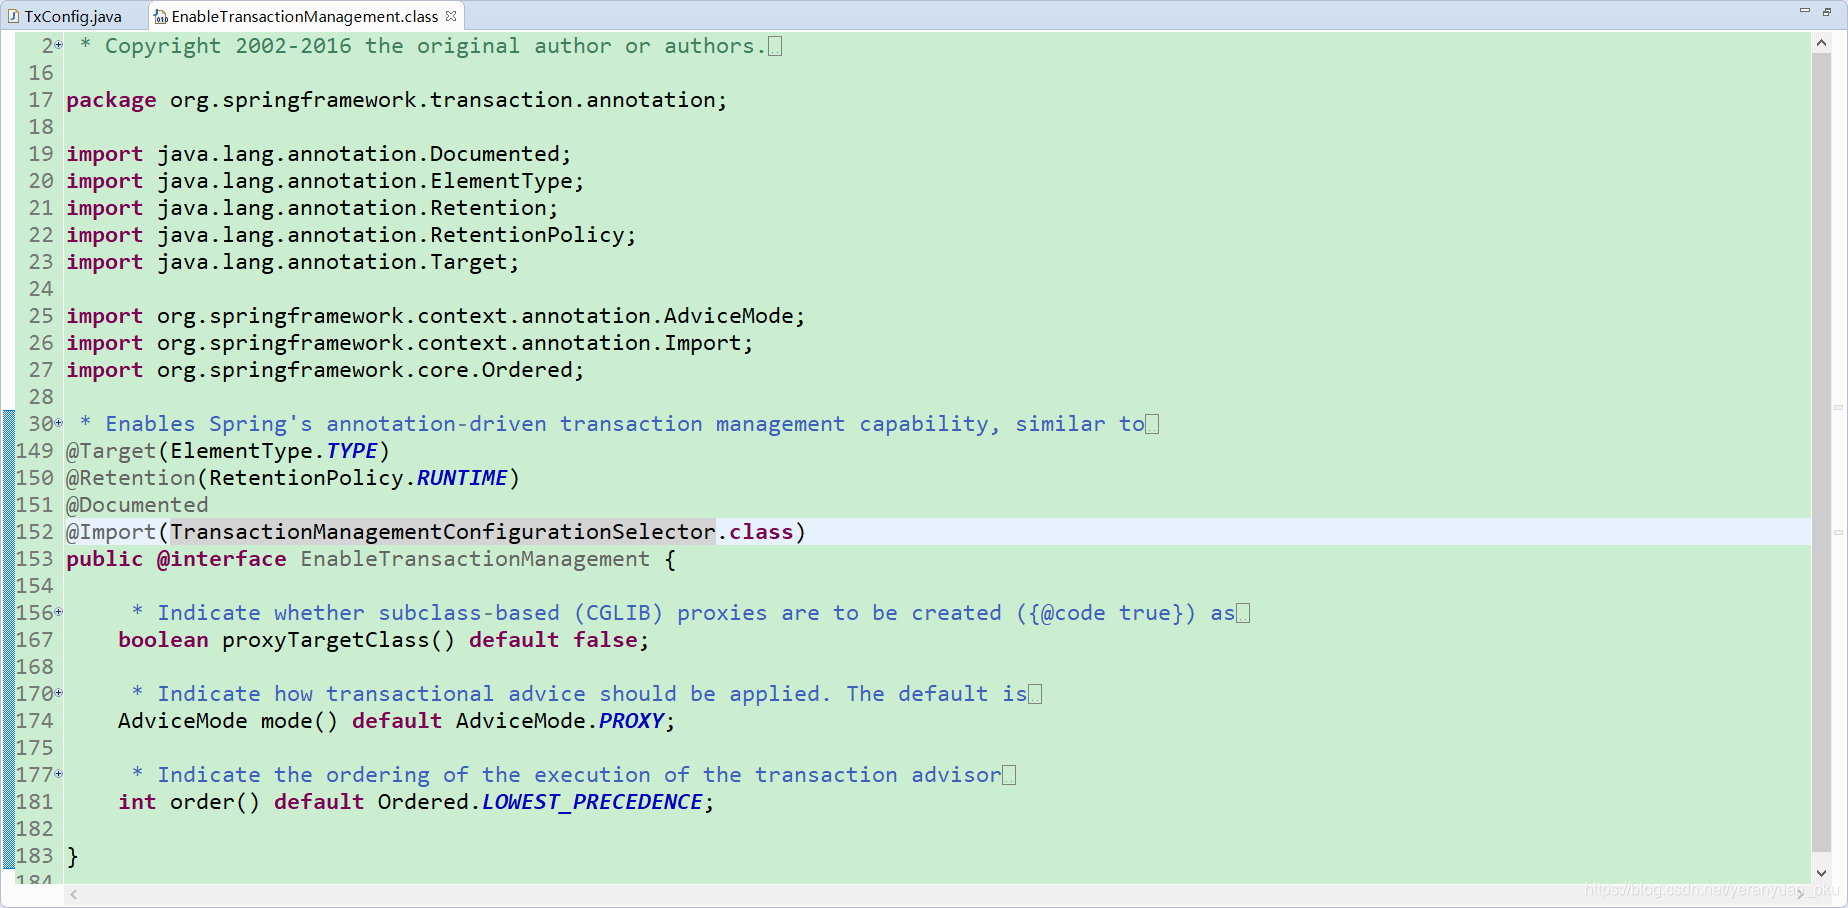
Task: Click the @Documented annotation
Action: 137,505
